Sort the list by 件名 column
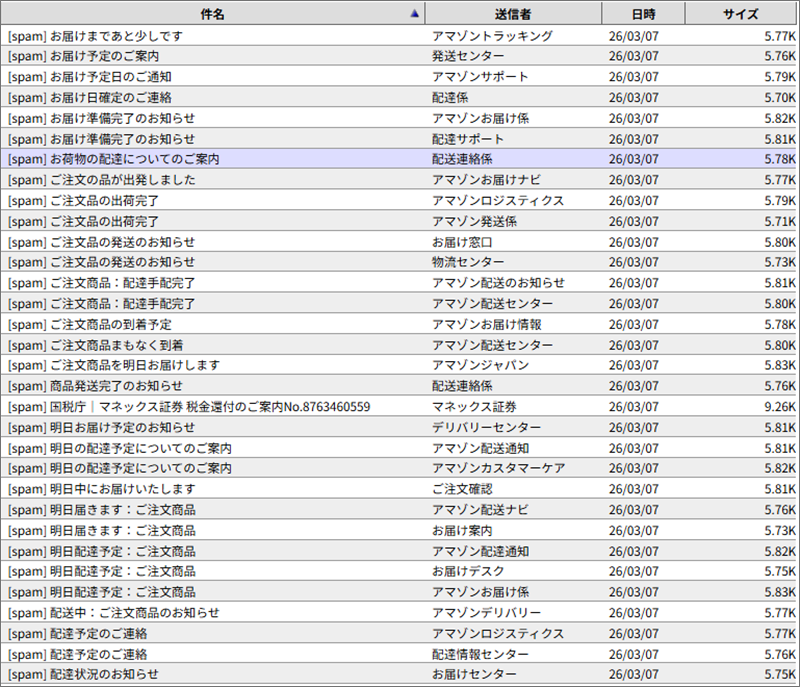800x687 pixels. coord(212,14)
